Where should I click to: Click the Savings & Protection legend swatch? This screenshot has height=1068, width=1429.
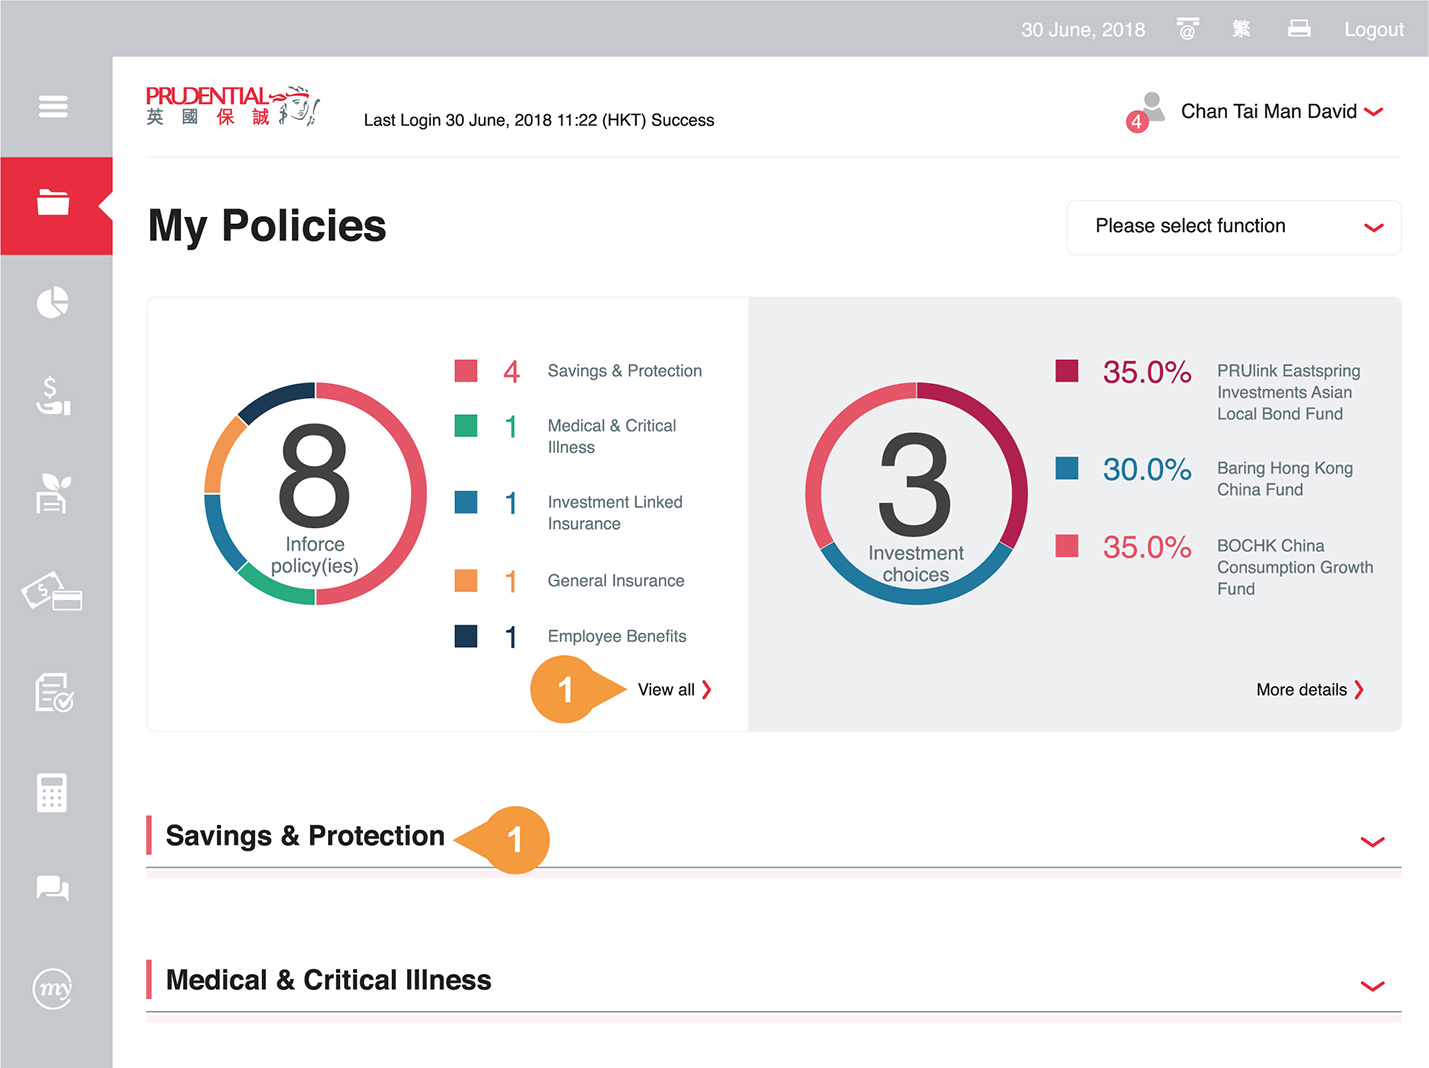[x=466, y=371]
